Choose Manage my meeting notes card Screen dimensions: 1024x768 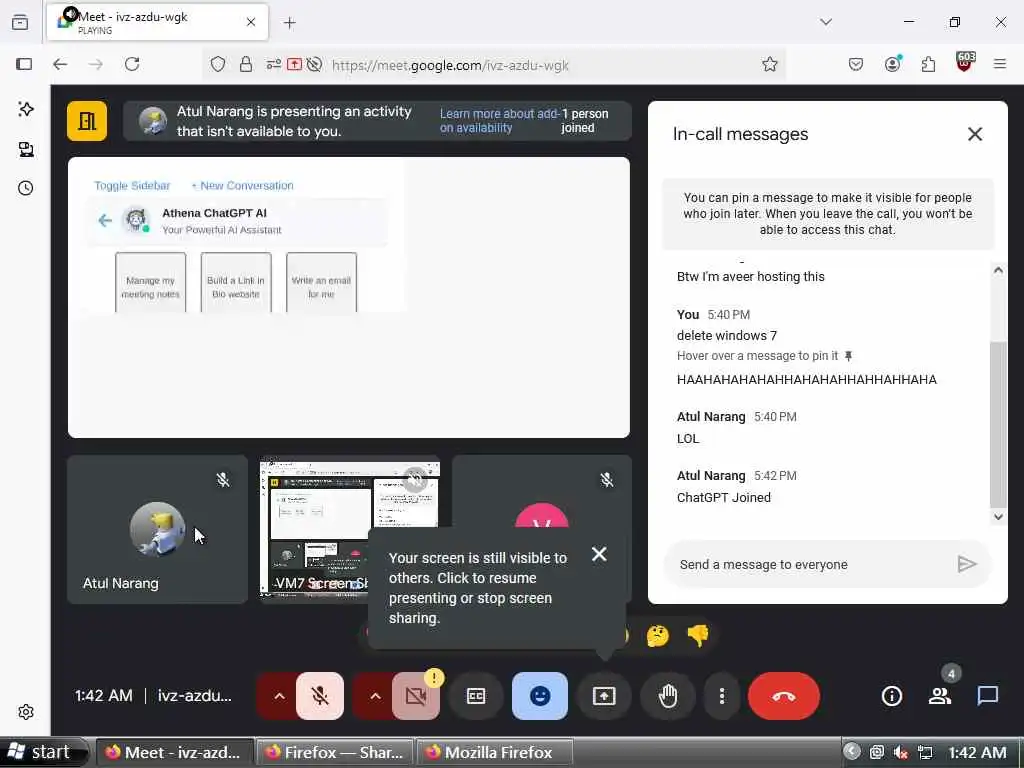tap(151, 282)
